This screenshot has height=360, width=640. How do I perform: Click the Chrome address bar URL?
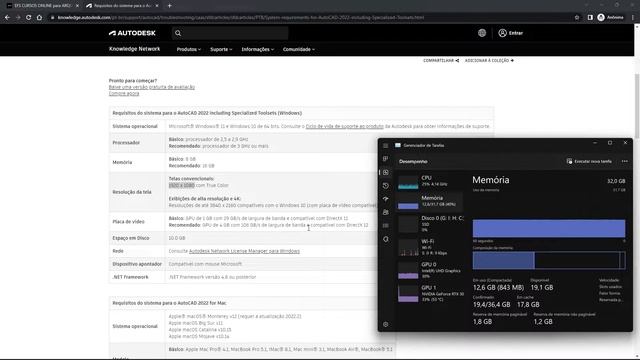point(241,18)
